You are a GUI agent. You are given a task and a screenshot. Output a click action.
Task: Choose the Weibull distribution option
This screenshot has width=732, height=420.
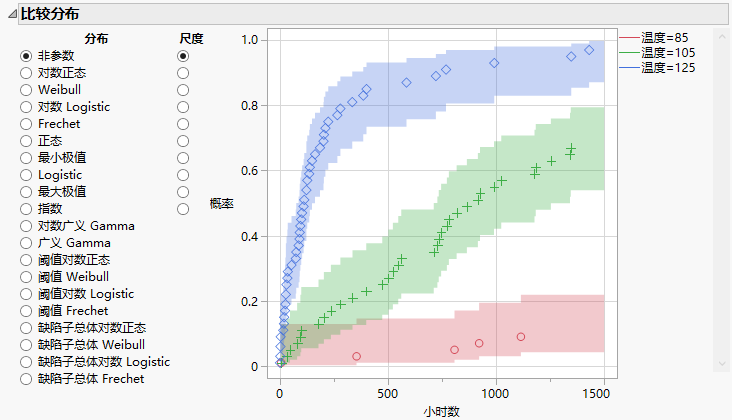click(26, 90)
